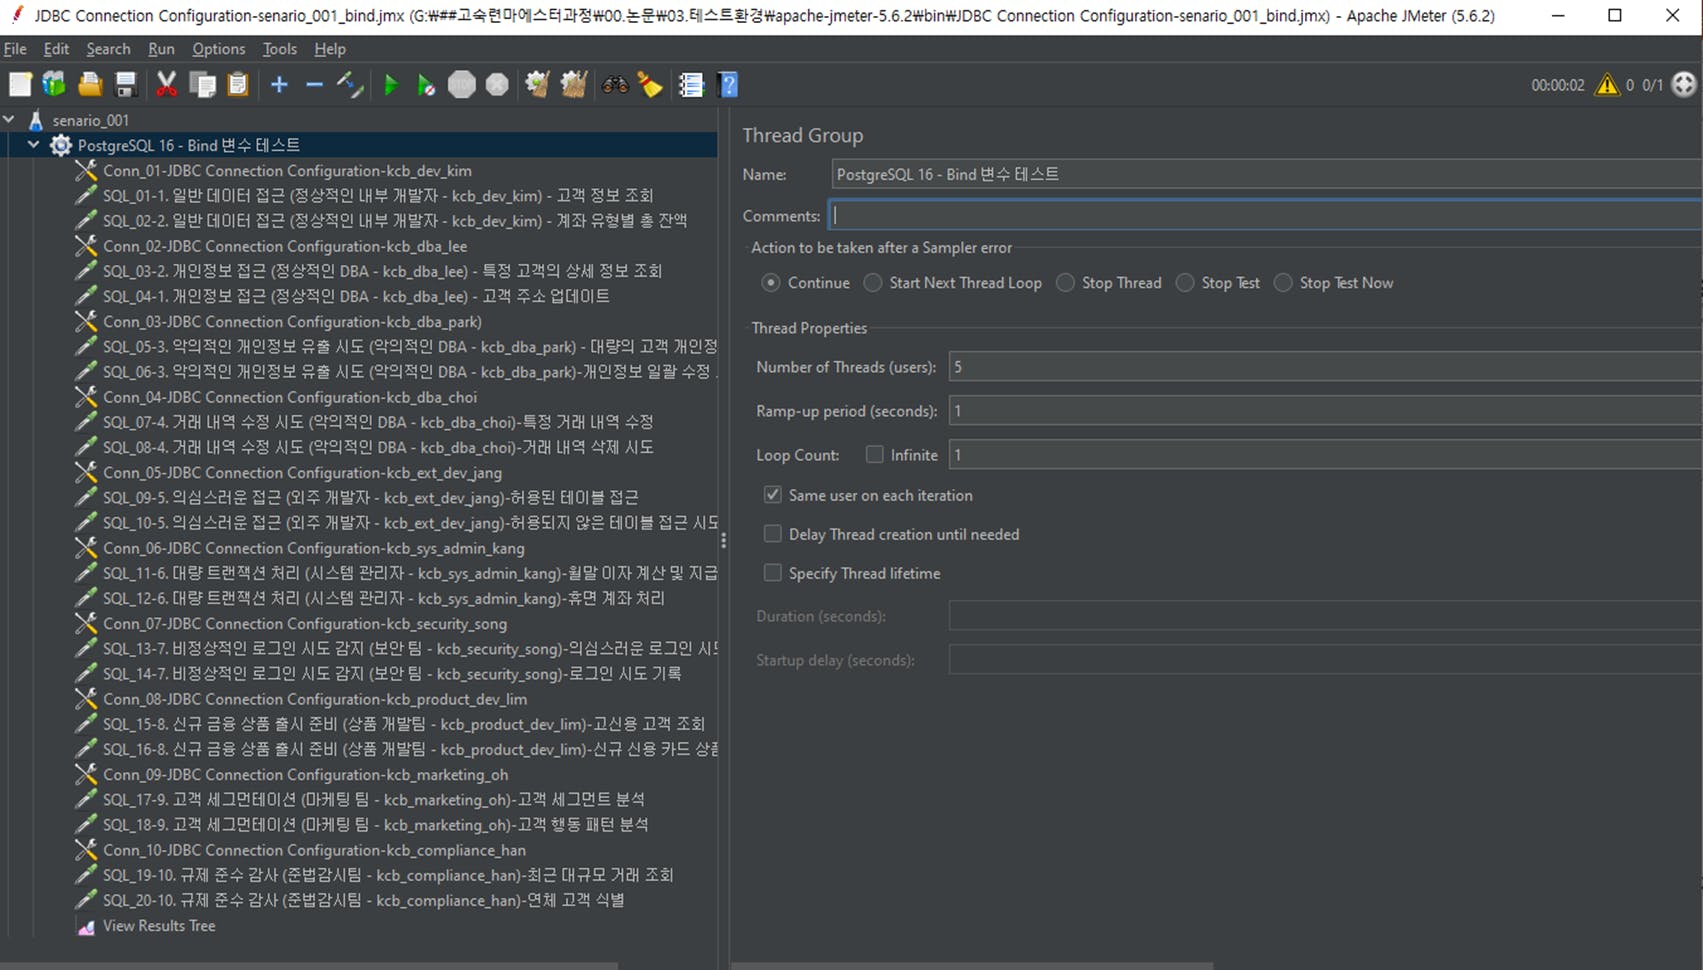Click the gear icon of PostgreSQL thread group

tap(61, 145)
